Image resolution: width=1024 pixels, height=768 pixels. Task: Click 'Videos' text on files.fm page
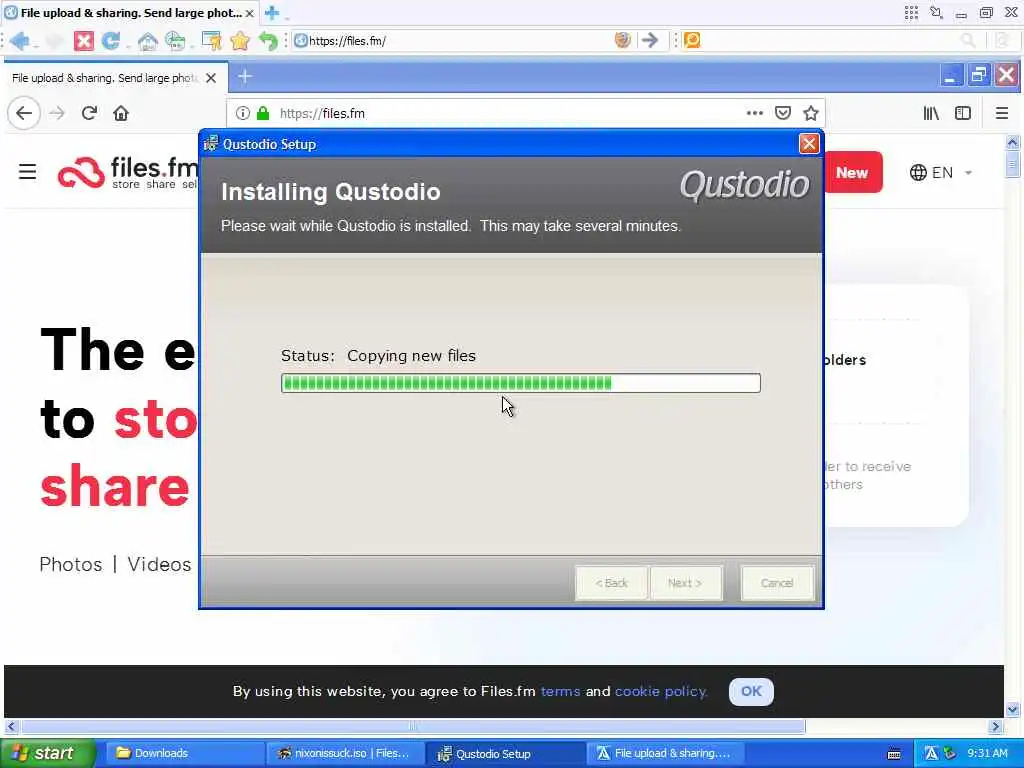[159, 564]
